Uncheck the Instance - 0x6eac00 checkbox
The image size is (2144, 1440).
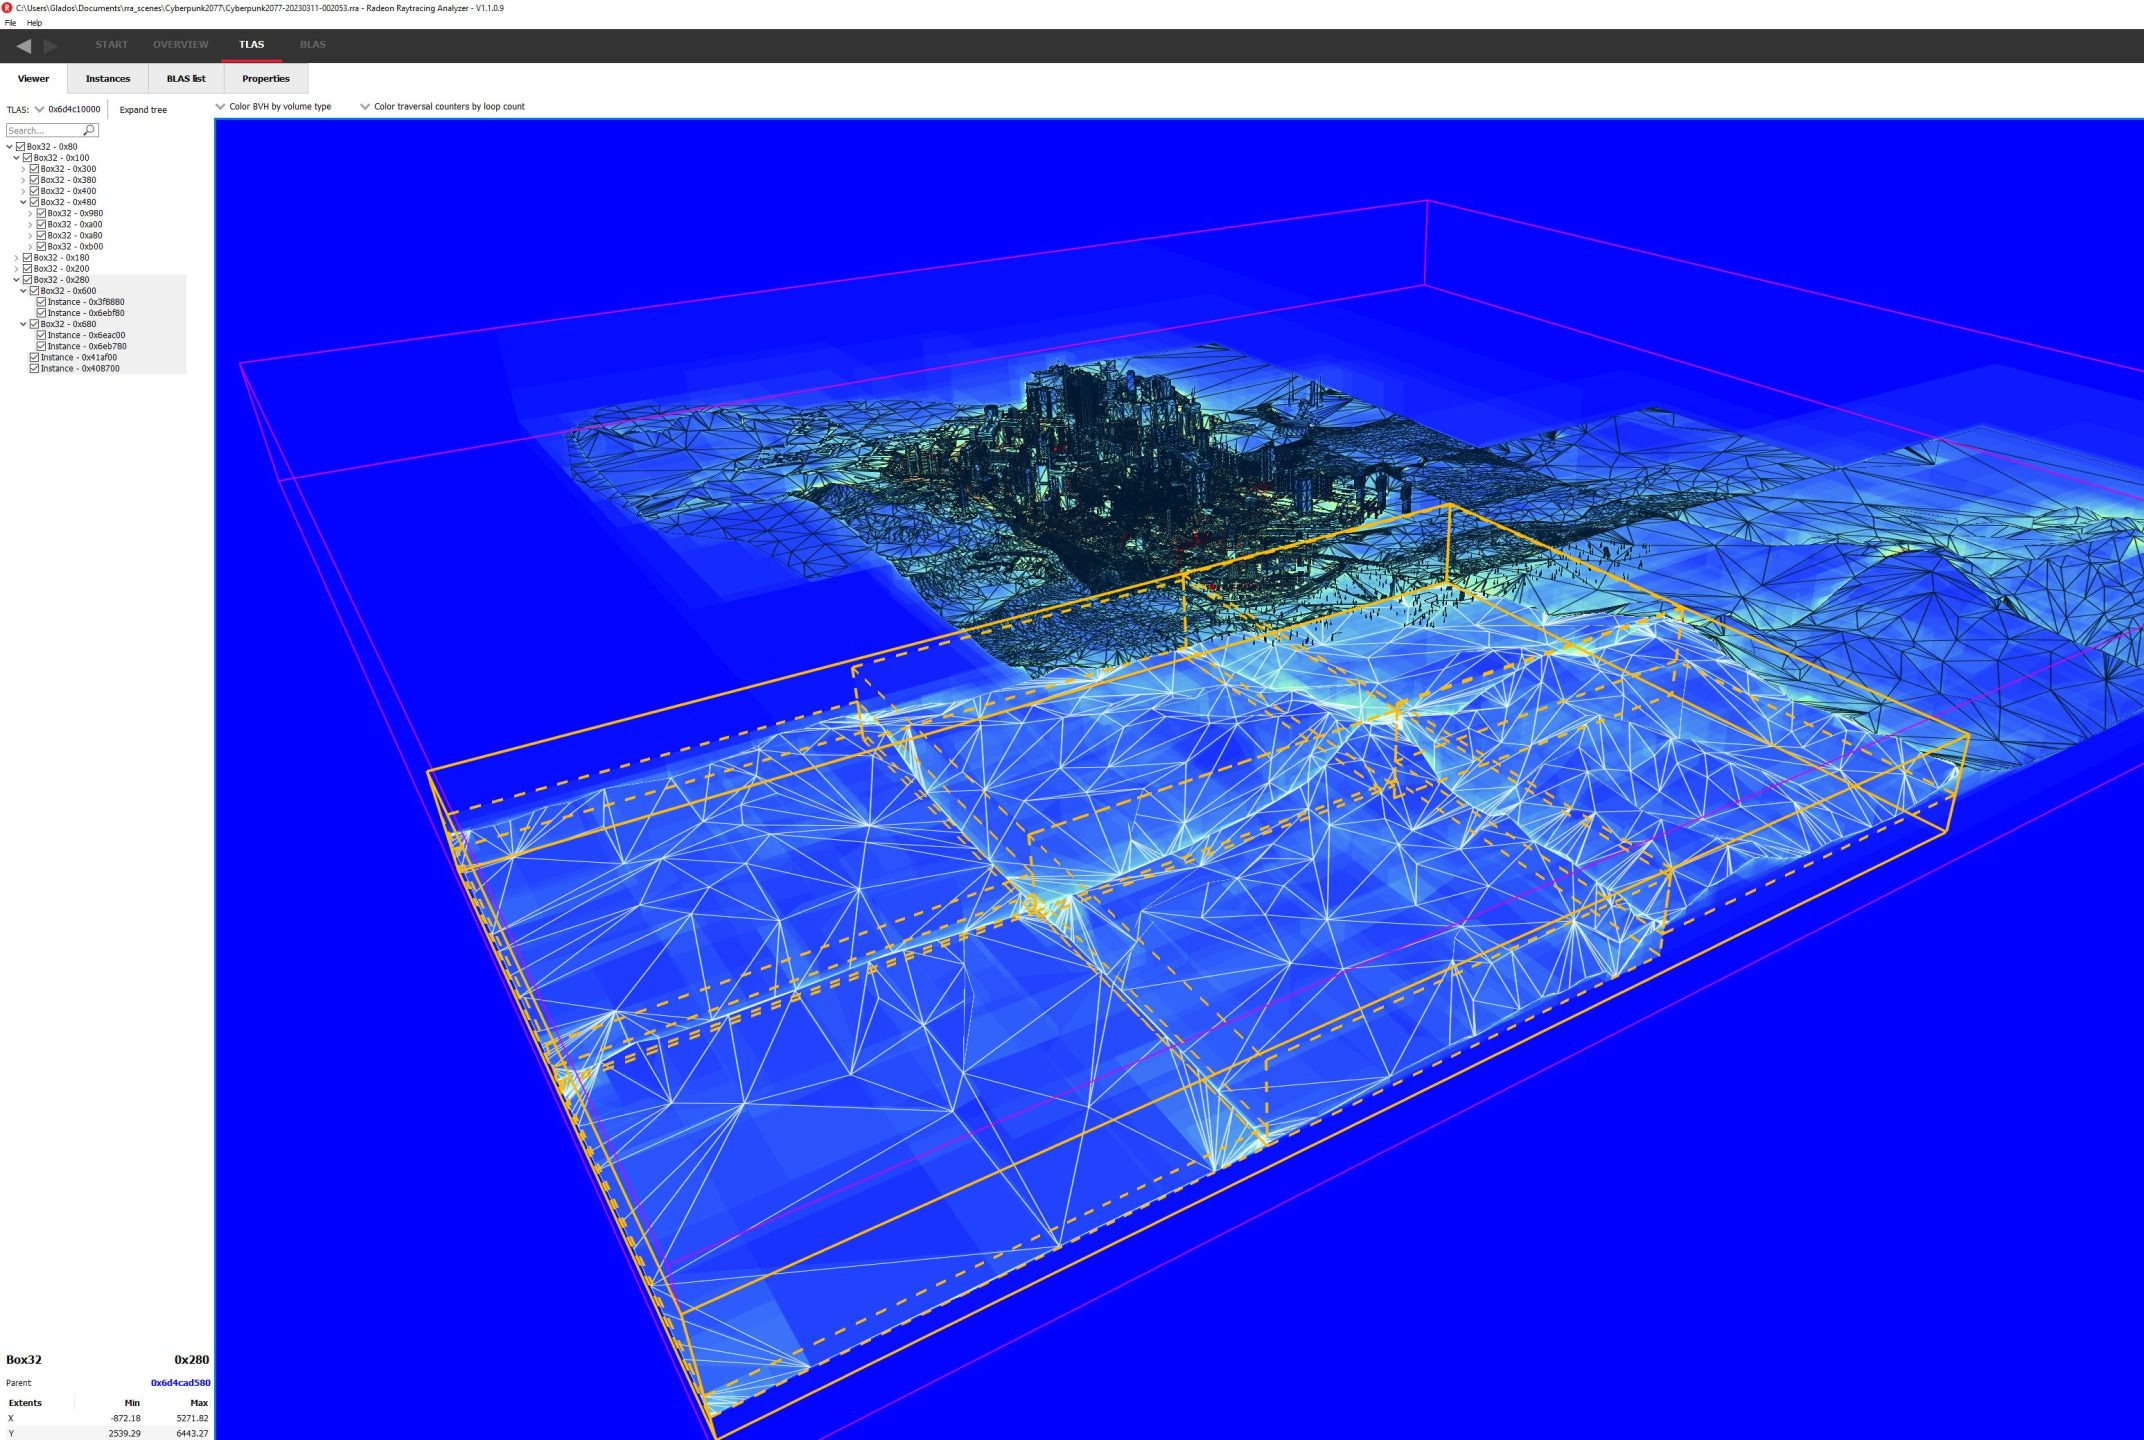pyautogui.click(x=41, y=335)
